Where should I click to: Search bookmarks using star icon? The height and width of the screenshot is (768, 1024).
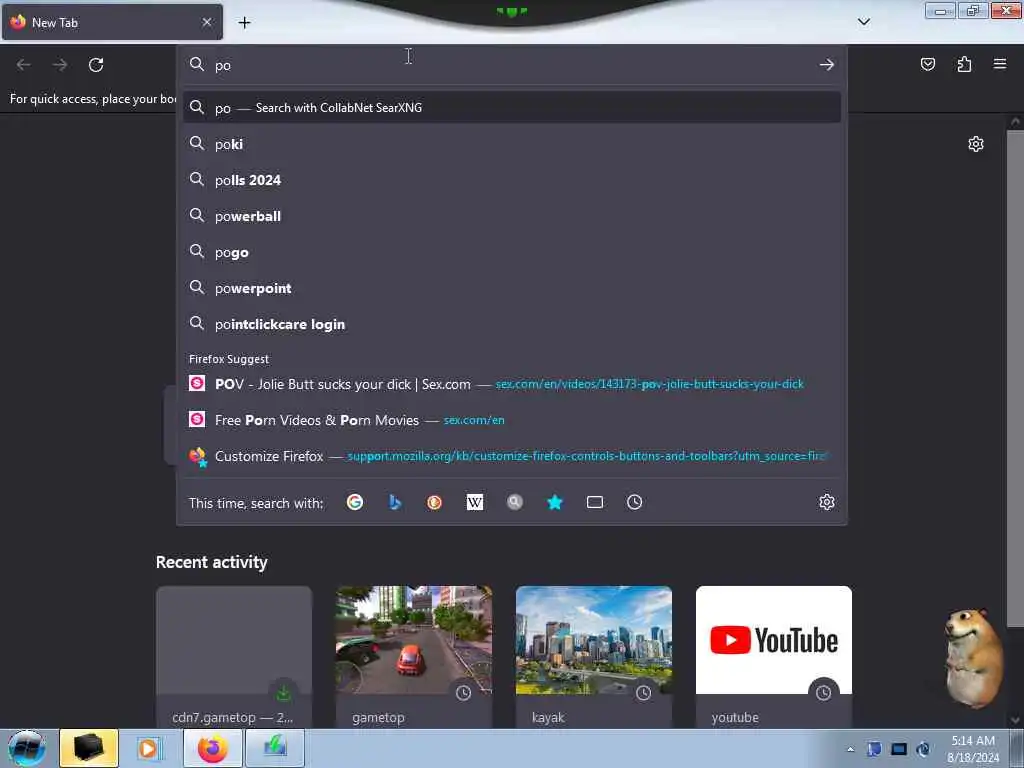click(x=554, y=502)
